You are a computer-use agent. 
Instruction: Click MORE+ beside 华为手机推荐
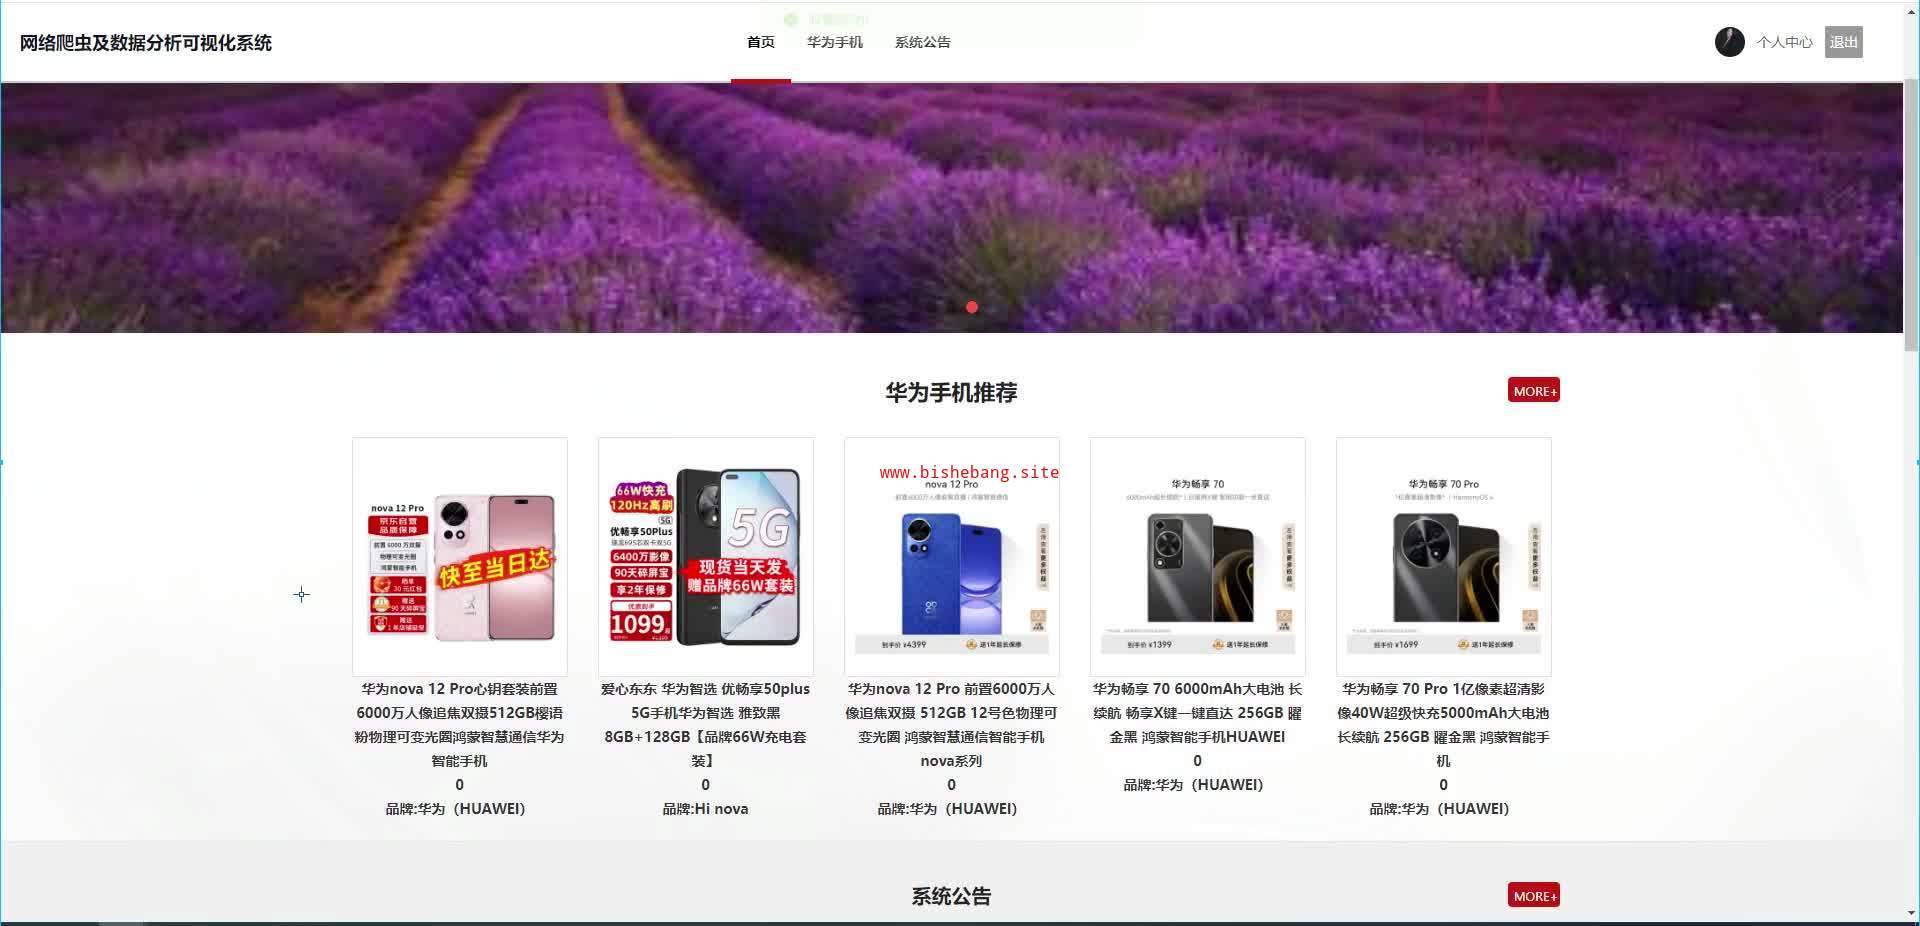pyautogui.click(x=1534, y=391)
